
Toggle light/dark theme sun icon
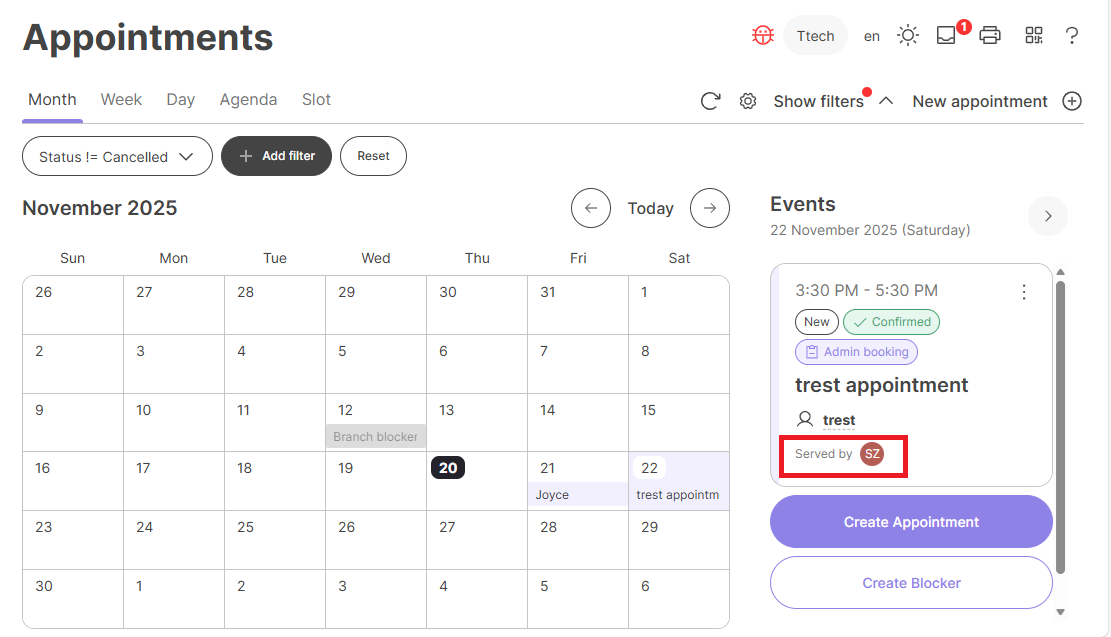coord(907,36)
